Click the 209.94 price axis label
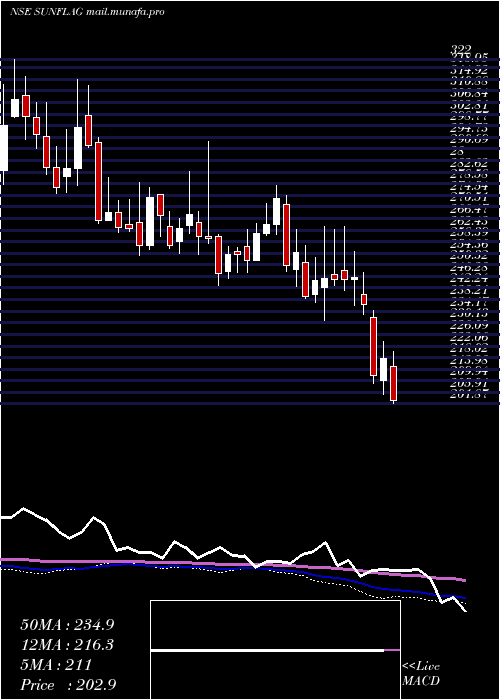Viewport: 500px width, 700px height. click(468, 372)
